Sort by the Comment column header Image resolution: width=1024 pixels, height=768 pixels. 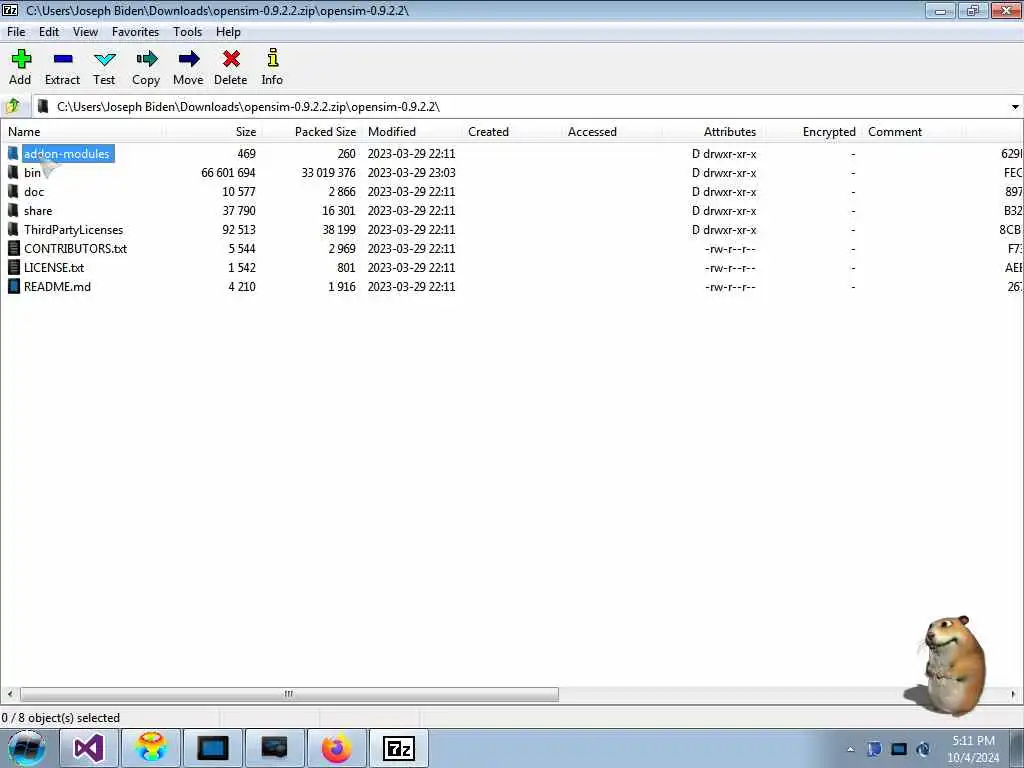click(x=912, y=131)
